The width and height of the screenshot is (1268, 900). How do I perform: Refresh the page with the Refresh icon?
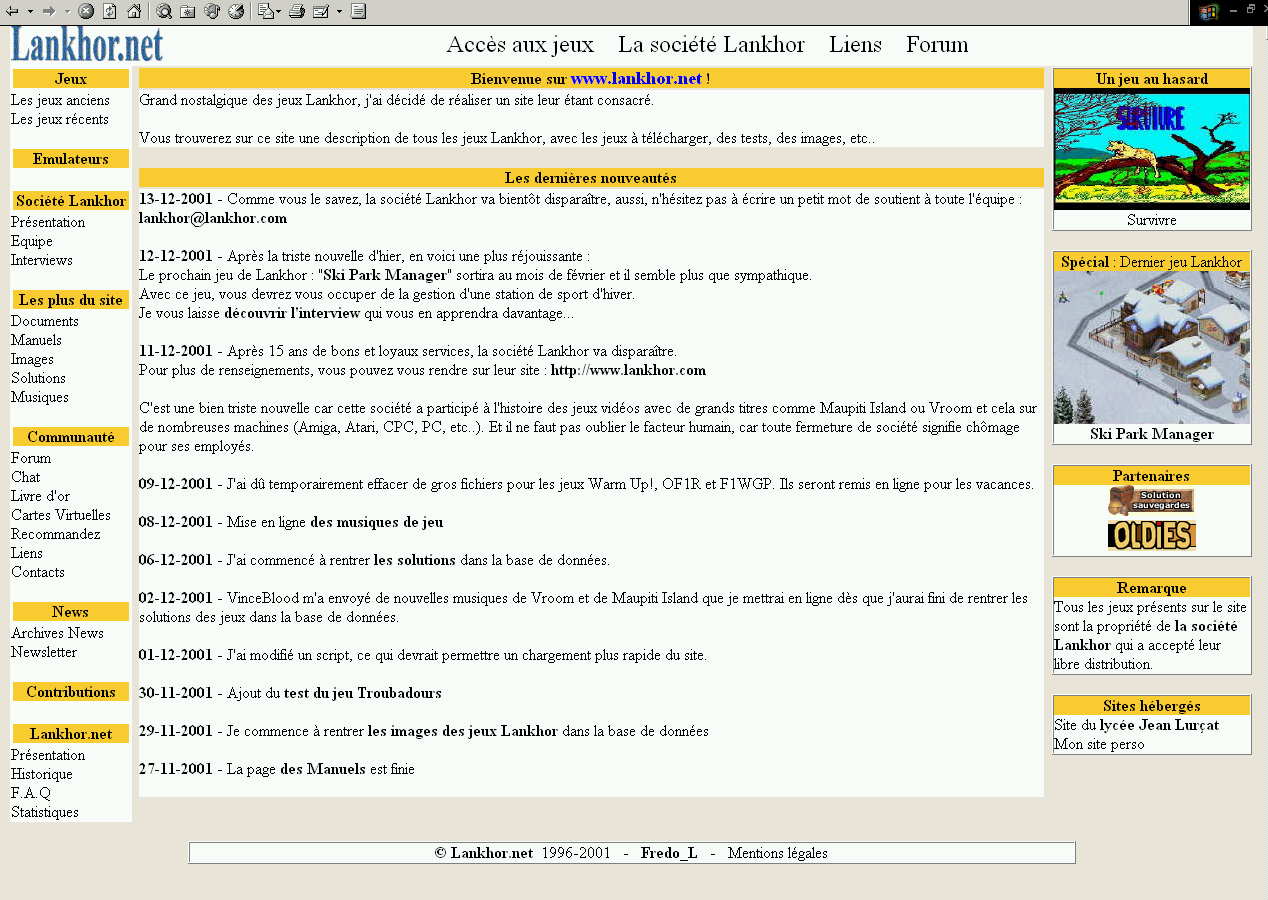point(109,12)
